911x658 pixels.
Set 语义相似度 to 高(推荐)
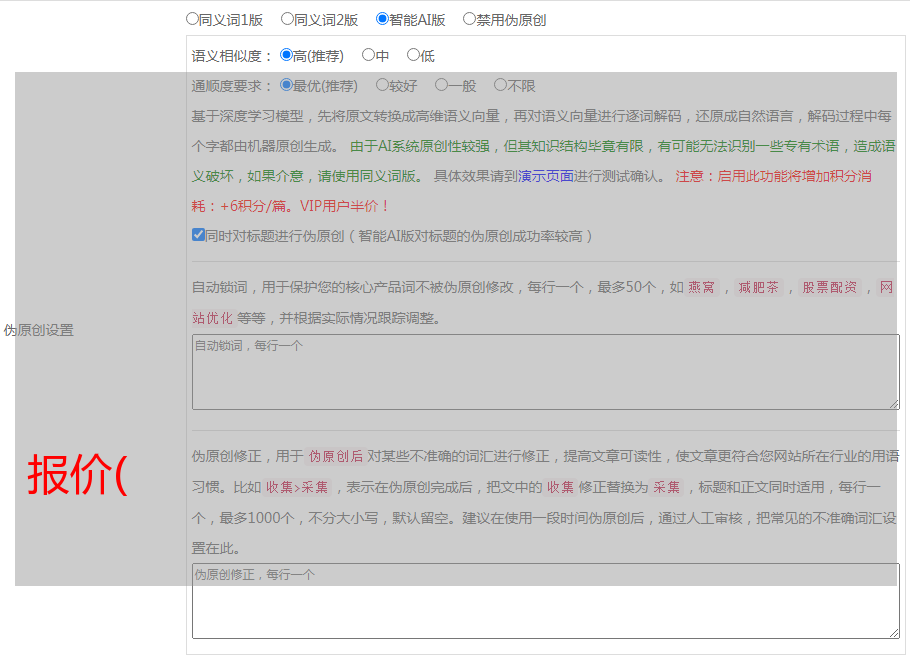[x=287, y=55]
